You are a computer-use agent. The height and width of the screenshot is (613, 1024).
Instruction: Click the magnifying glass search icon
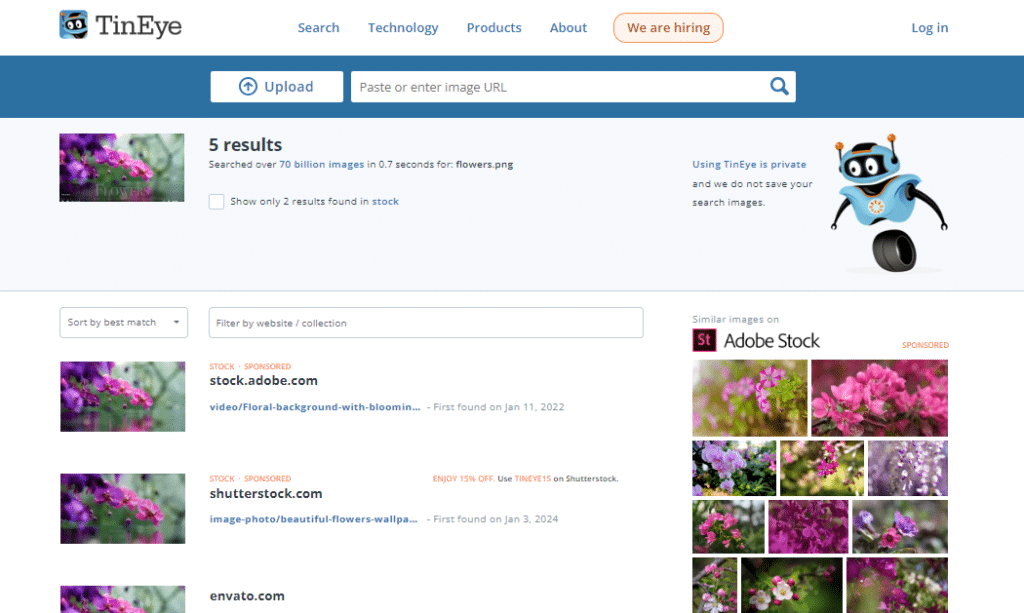pyautogui.click(x=779, y=87)
